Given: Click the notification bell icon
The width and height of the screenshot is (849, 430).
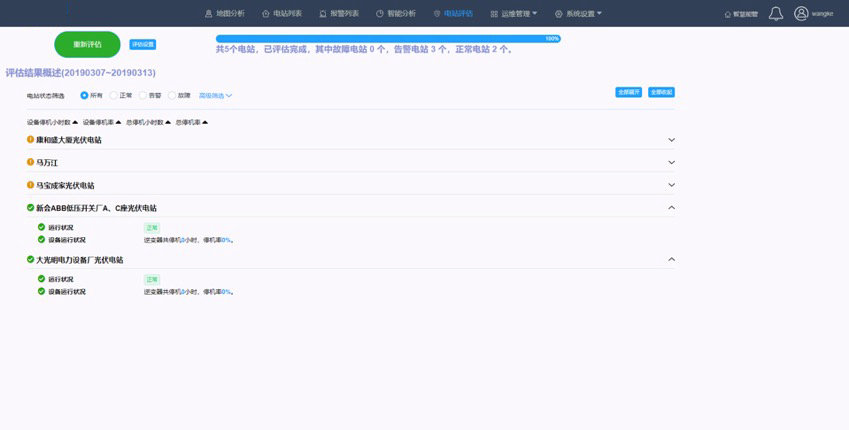Looking at the screenshot, I should 776,13.
